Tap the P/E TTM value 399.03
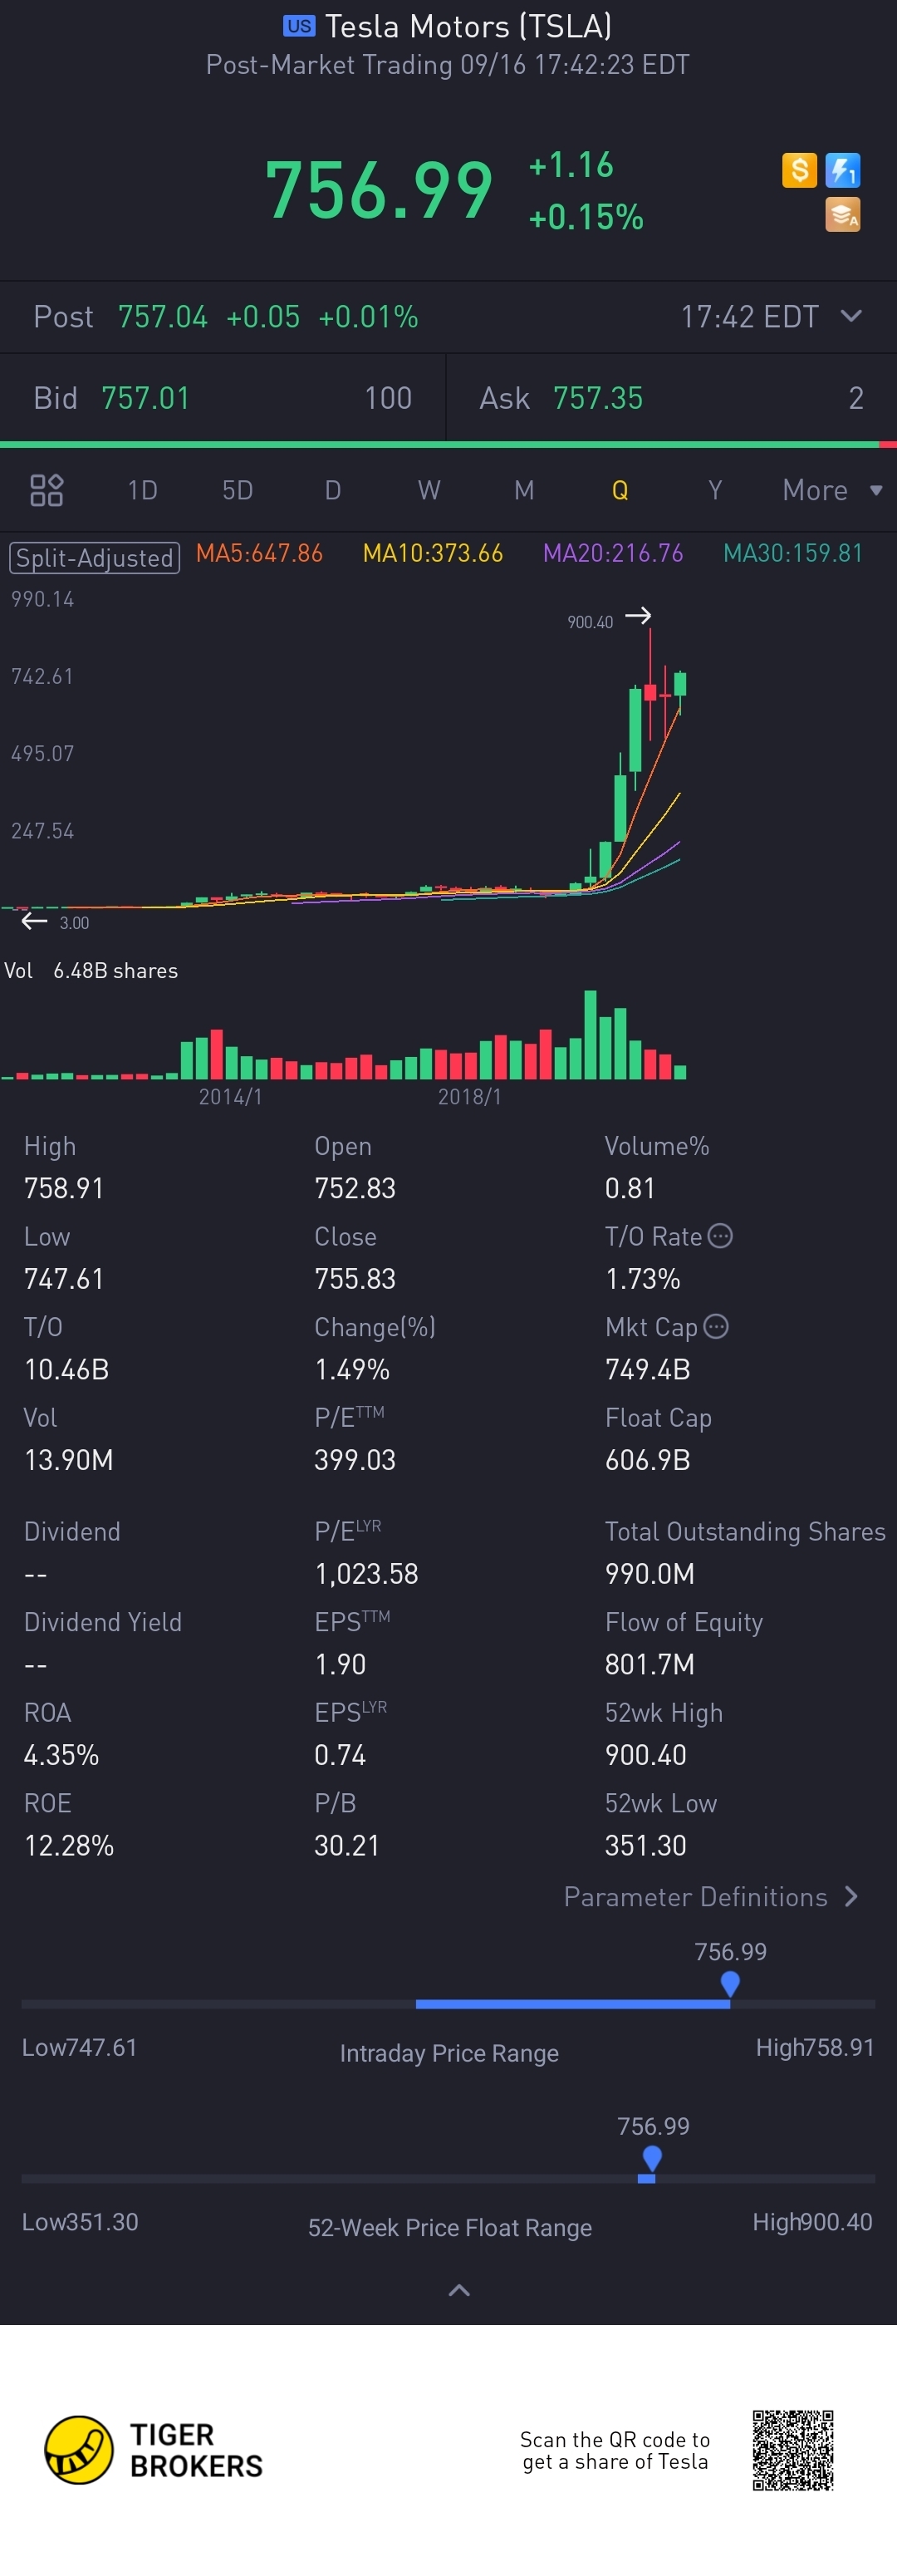The height and width of the screenshot is (2576, 897). [x=355, y=1460]
